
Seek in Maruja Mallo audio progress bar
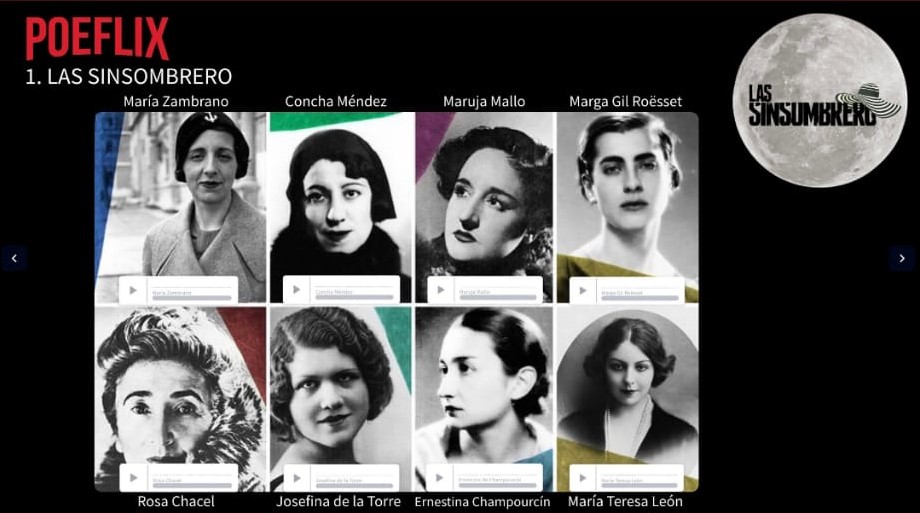click(498, 297)
